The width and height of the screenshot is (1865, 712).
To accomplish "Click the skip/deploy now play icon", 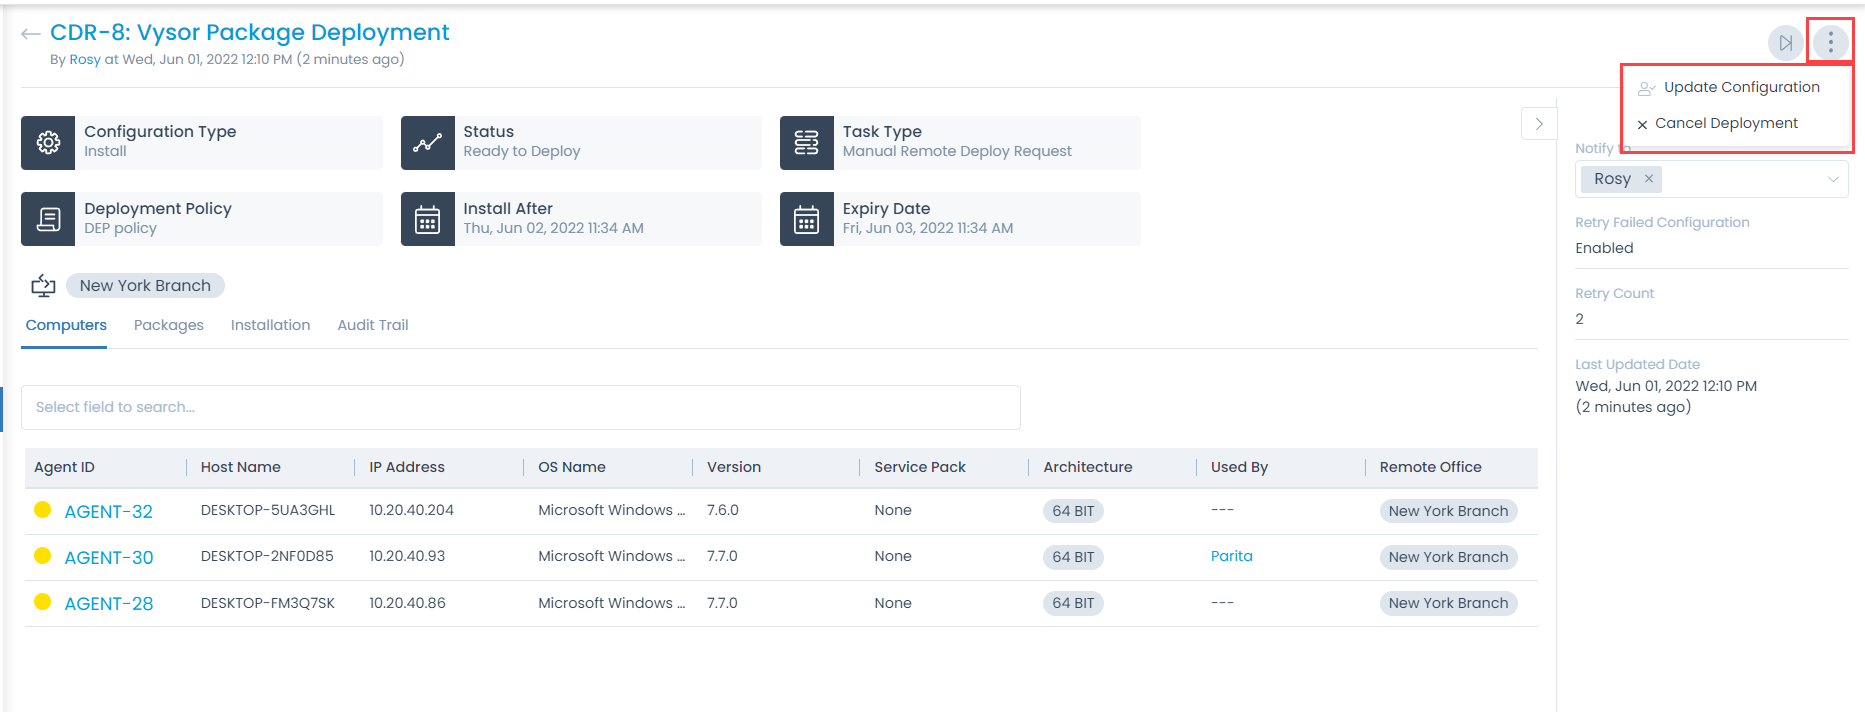I will click(x=1785, y=43).
